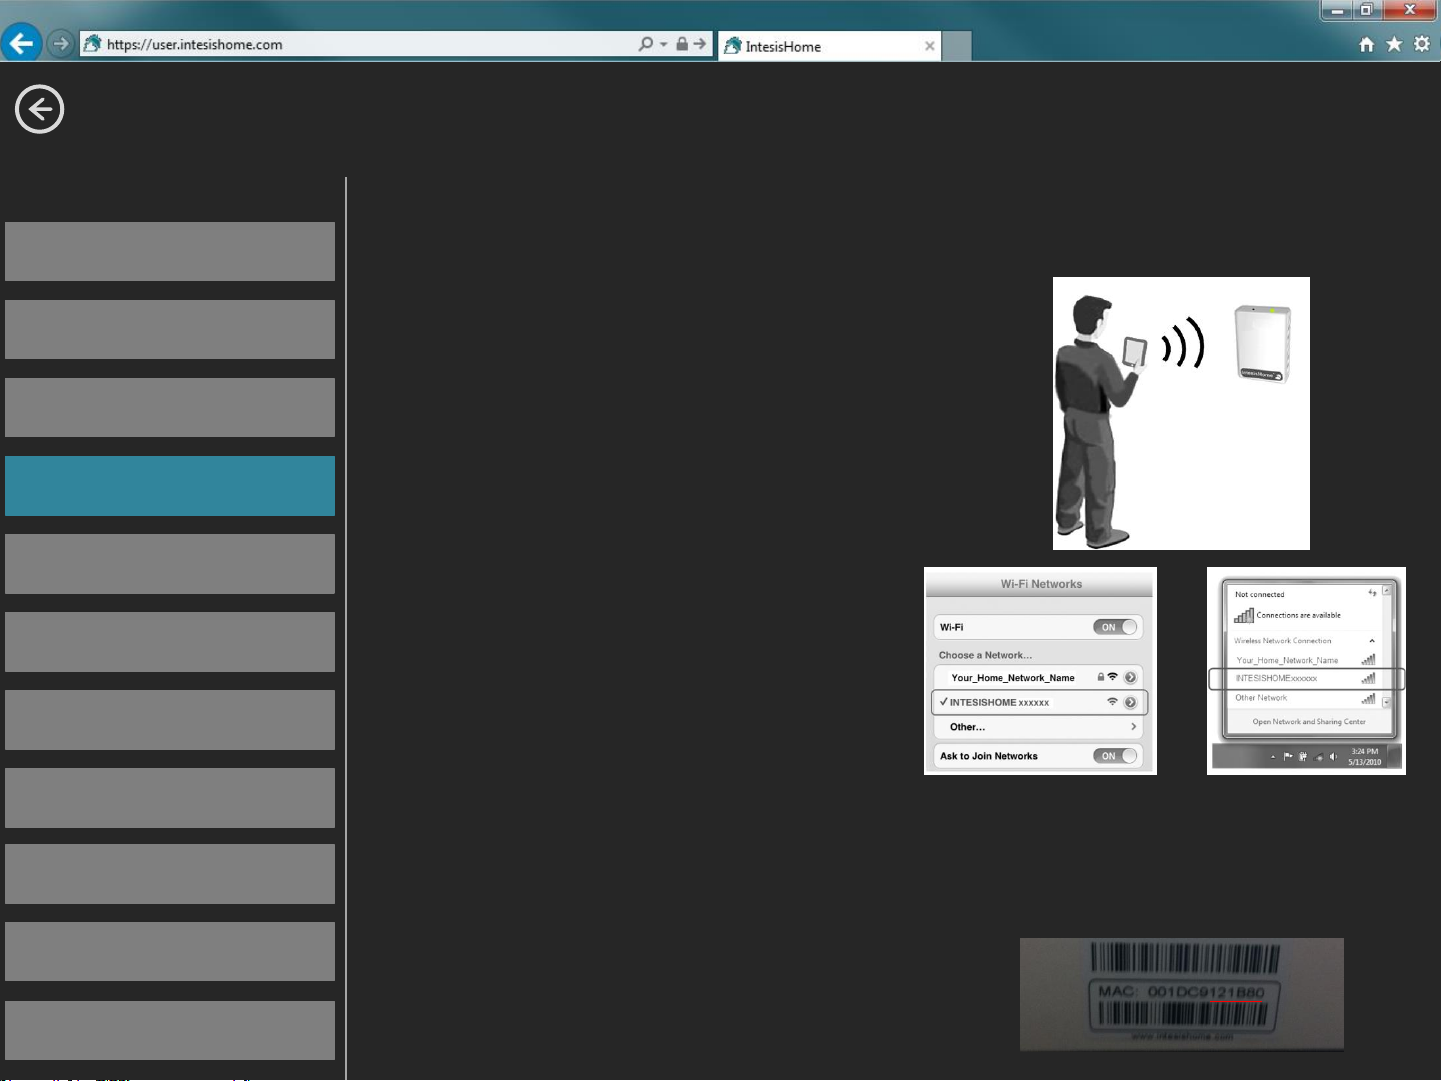Click the circled back arrow on the page
This screenshot has height=1081, width=1441.
(x=40, y=109)
